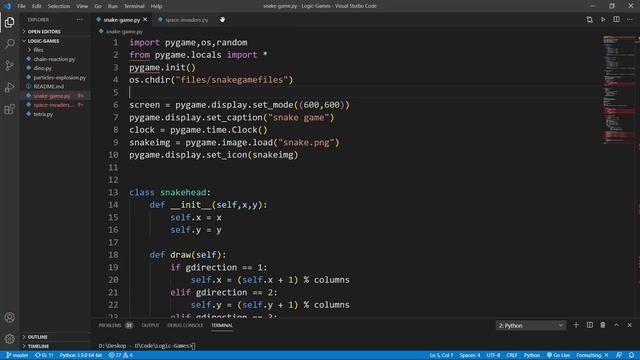
Task: Run Python file with play icon
Action: [603, 20]
